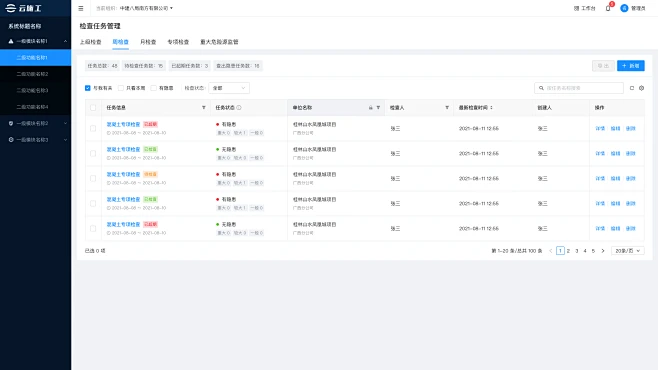
Task: Go to the previous page arrow in pagination
Action: [x=551, y=251]
